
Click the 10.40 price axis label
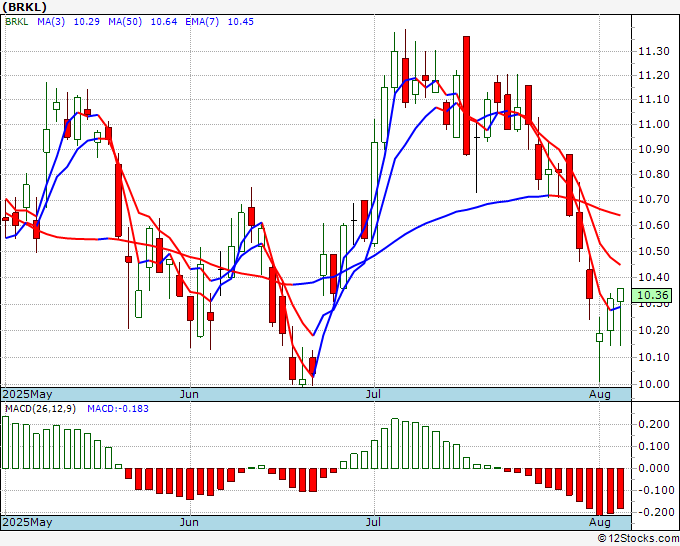click(654, 278)
